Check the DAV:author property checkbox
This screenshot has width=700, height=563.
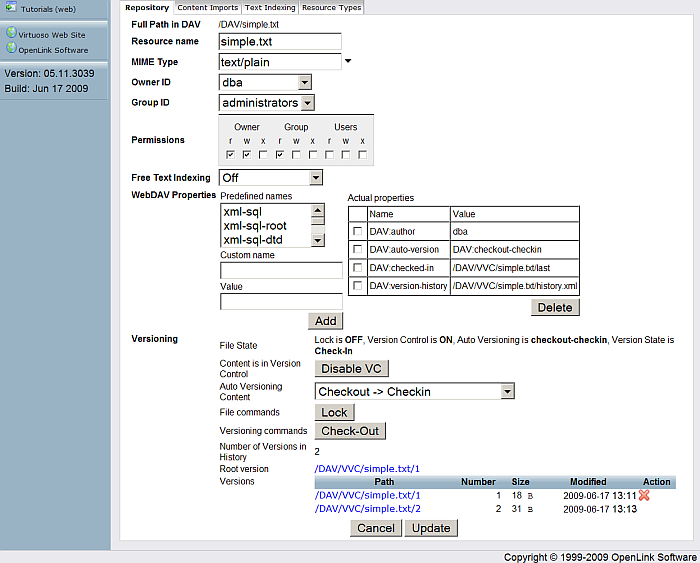(358, 231)
